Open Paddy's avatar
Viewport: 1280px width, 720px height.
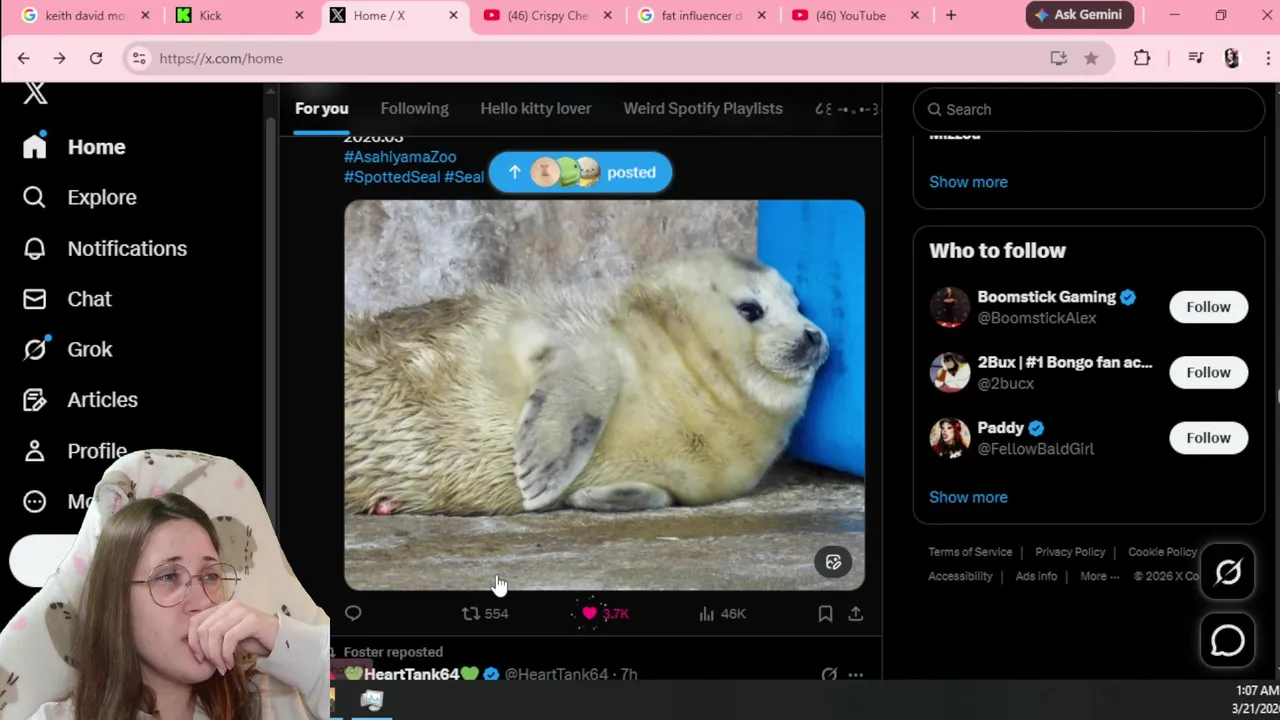pos(949,438)
